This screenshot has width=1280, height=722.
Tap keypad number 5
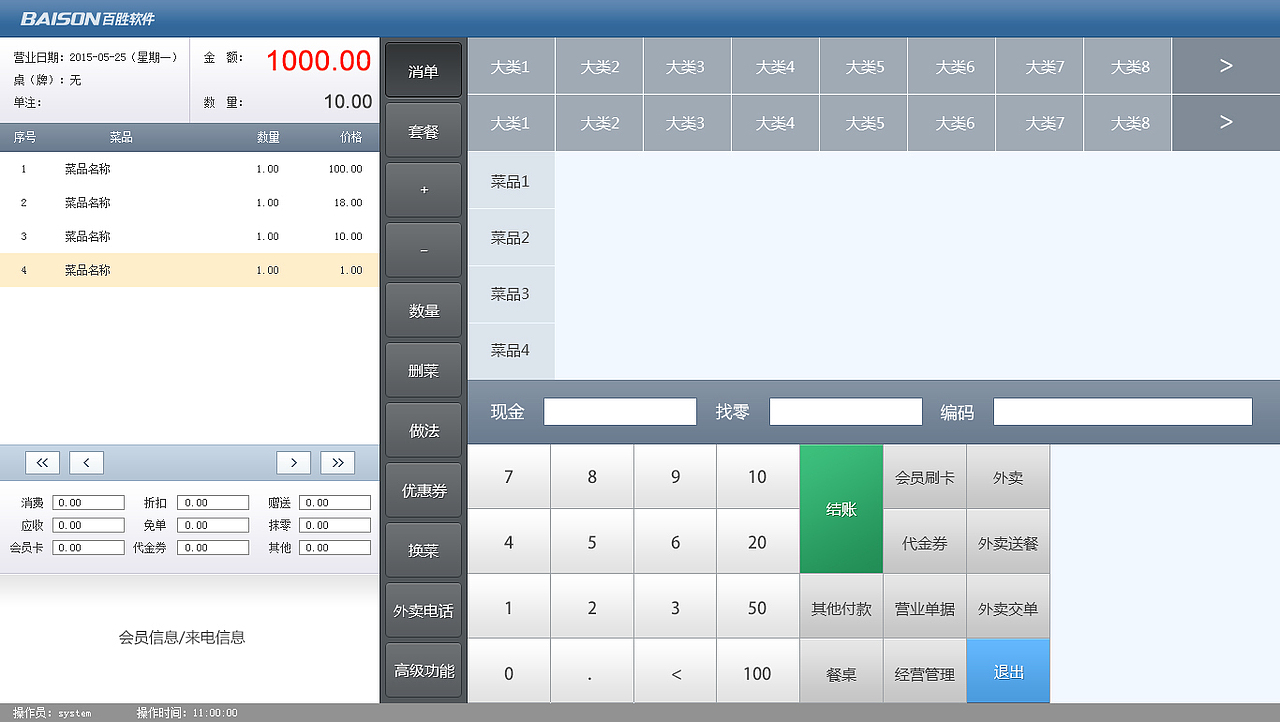coord(592,542)
